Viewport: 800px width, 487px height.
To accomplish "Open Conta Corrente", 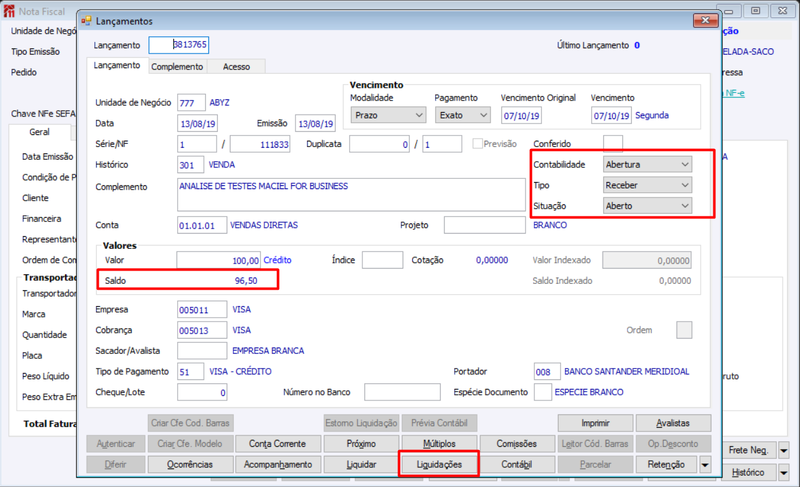I will click(278, 444).
